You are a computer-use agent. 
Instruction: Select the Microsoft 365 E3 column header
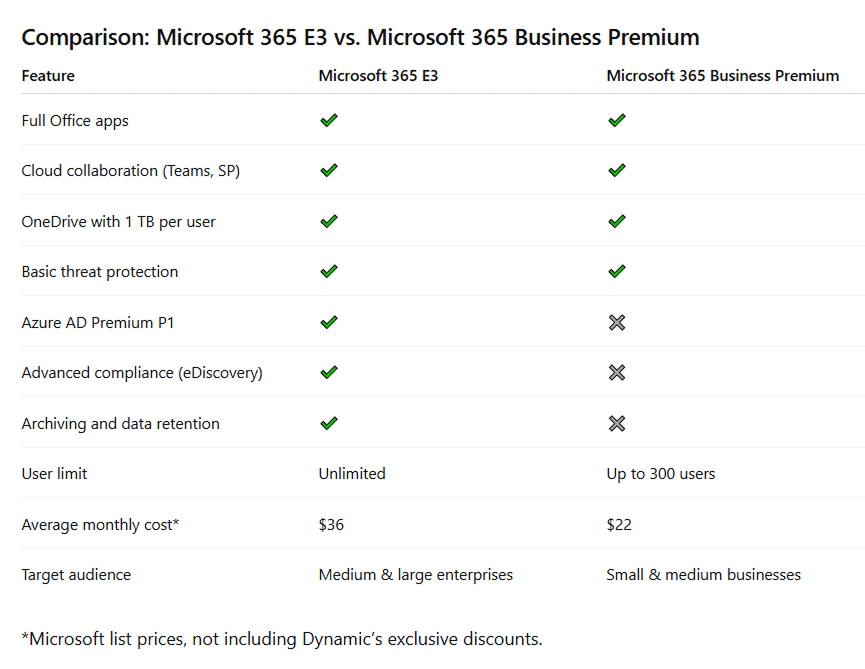click(378, 76)
